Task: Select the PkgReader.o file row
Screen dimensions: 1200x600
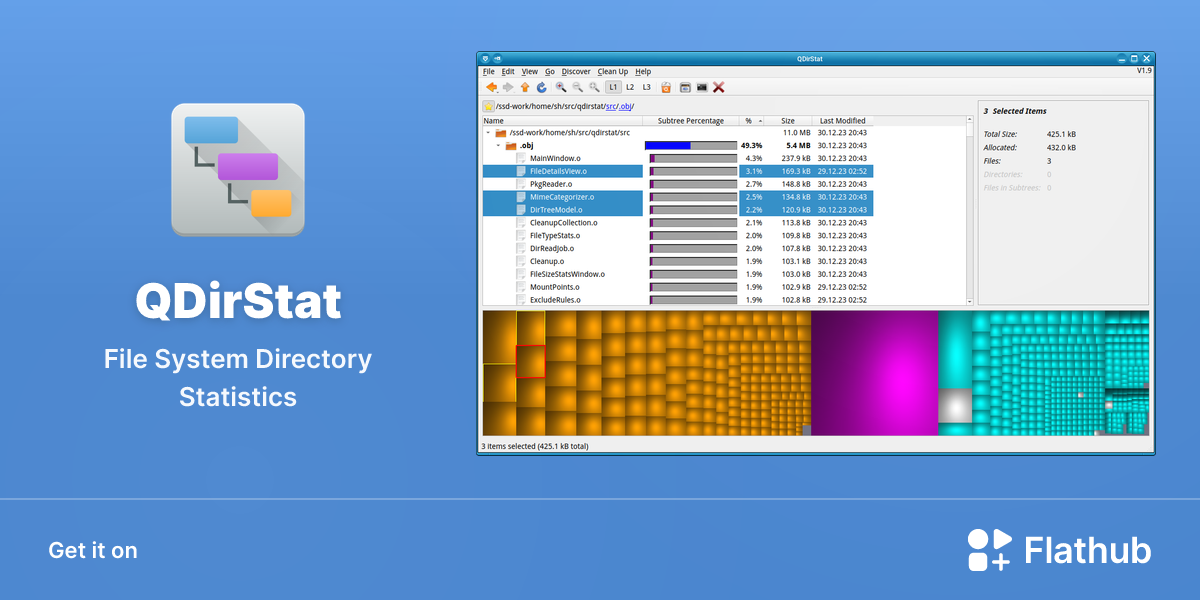Action: click(678, 184)
